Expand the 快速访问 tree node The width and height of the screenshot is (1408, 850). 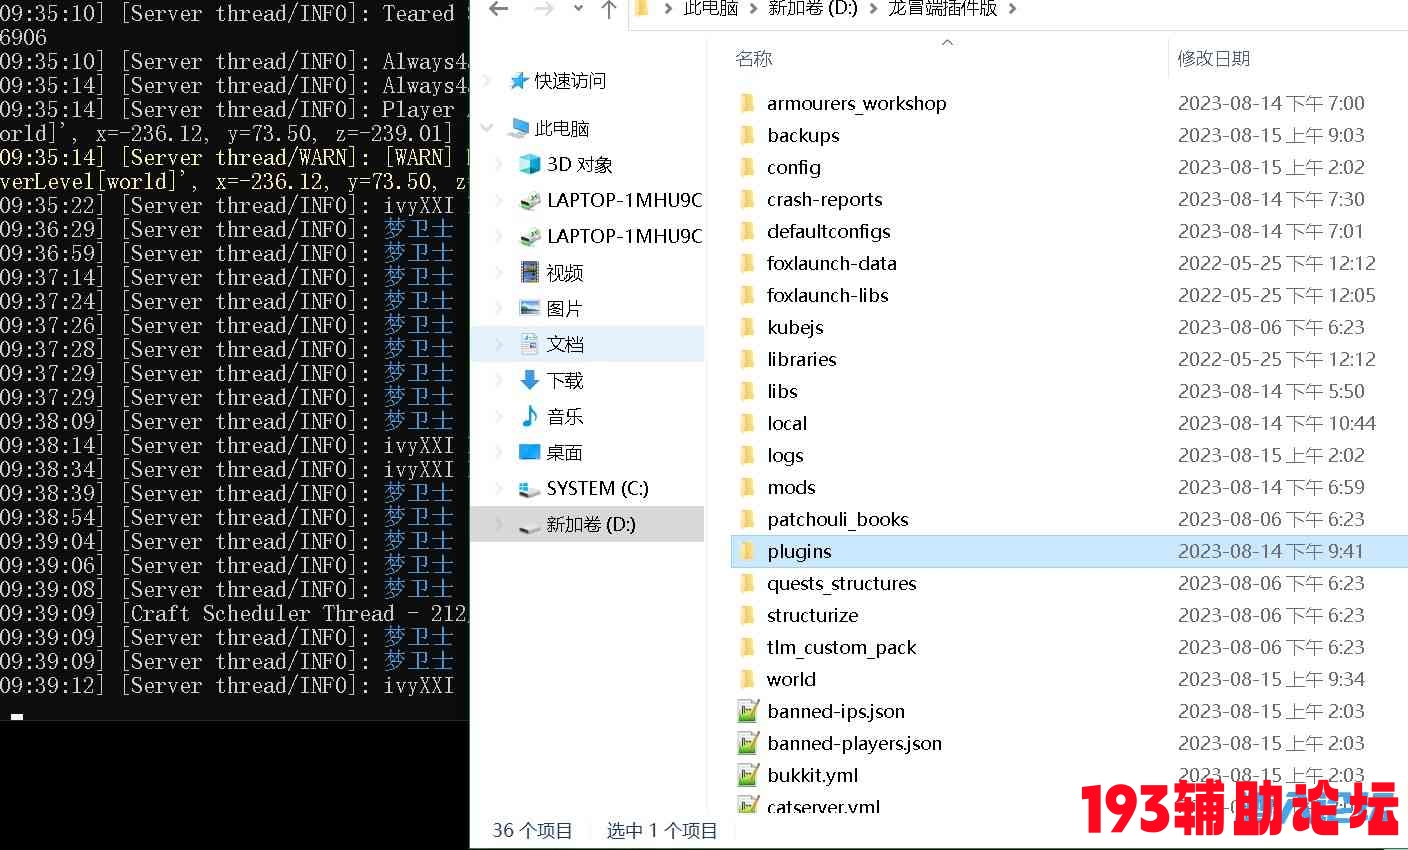point(488,81)
